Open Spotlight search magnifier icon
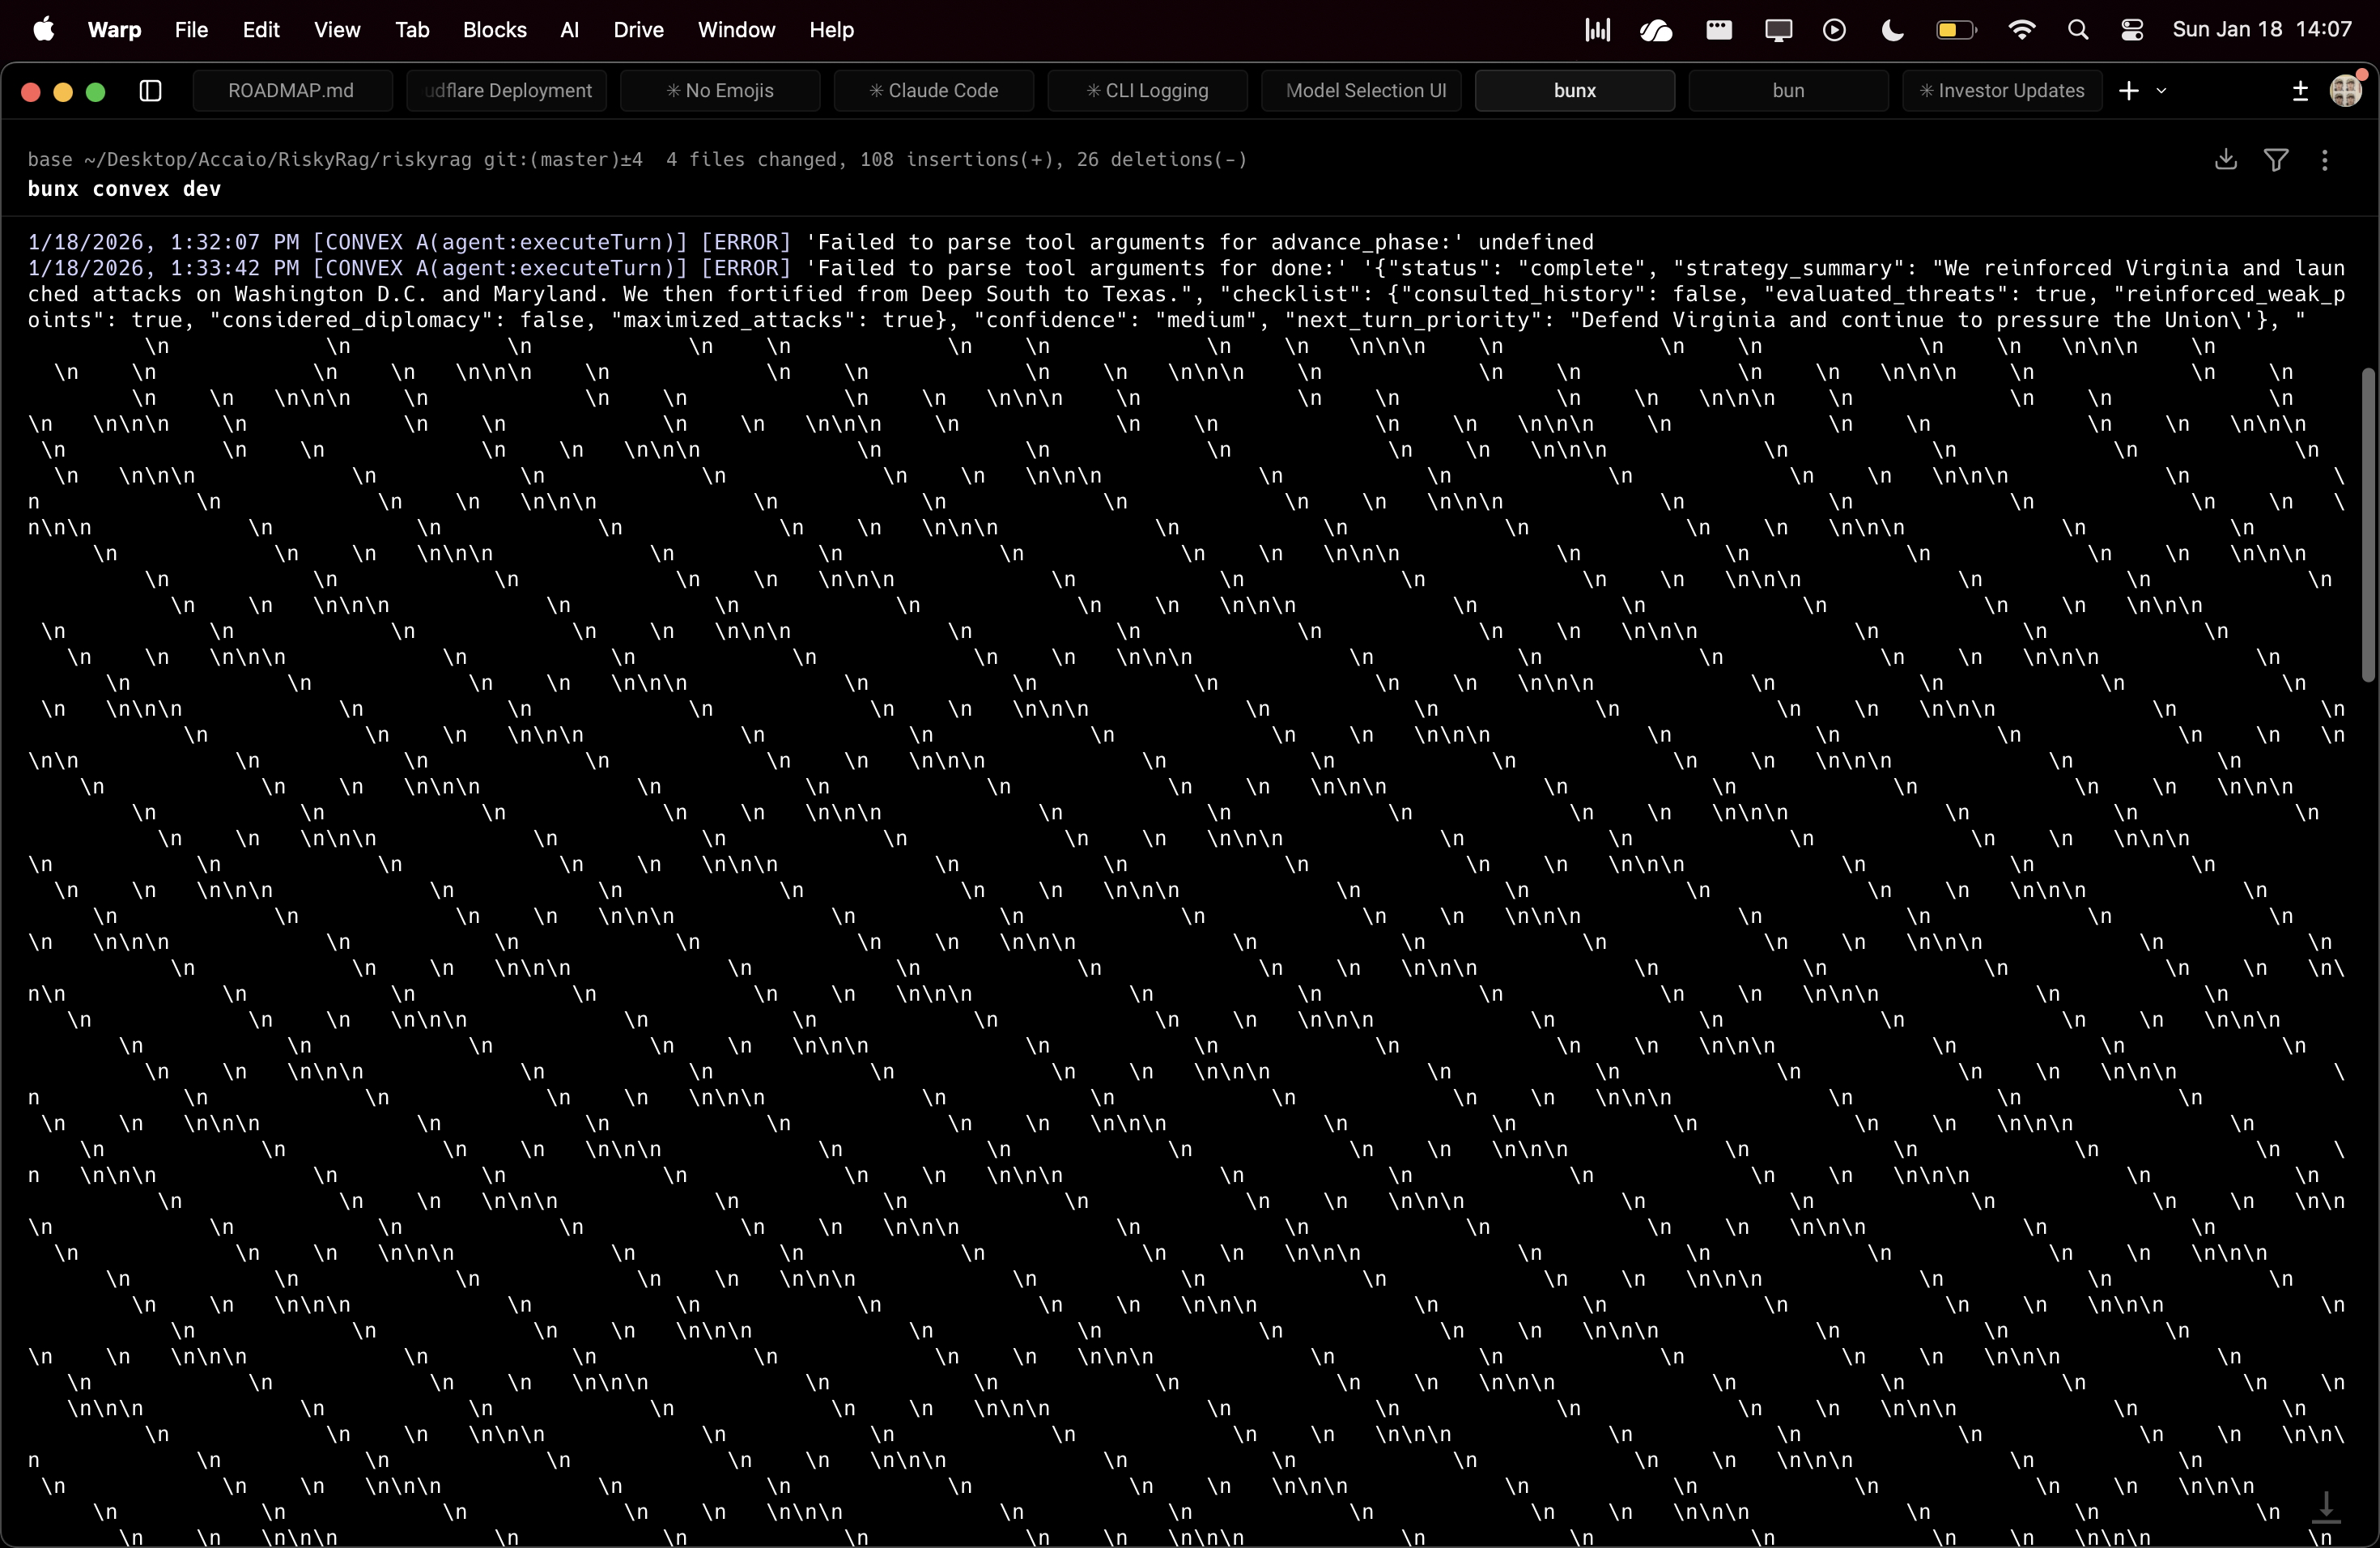This screenshot has width=2380, height=1548. click(x=2077, y=30)
